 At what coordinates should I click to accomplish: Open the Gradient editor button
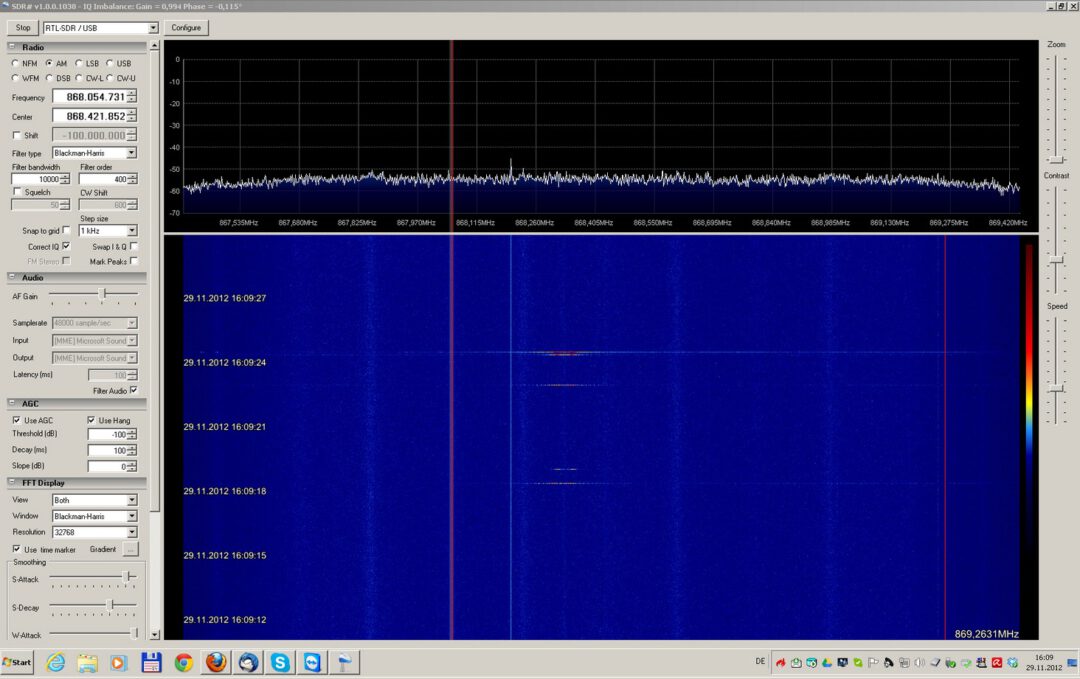pos(130,549)
